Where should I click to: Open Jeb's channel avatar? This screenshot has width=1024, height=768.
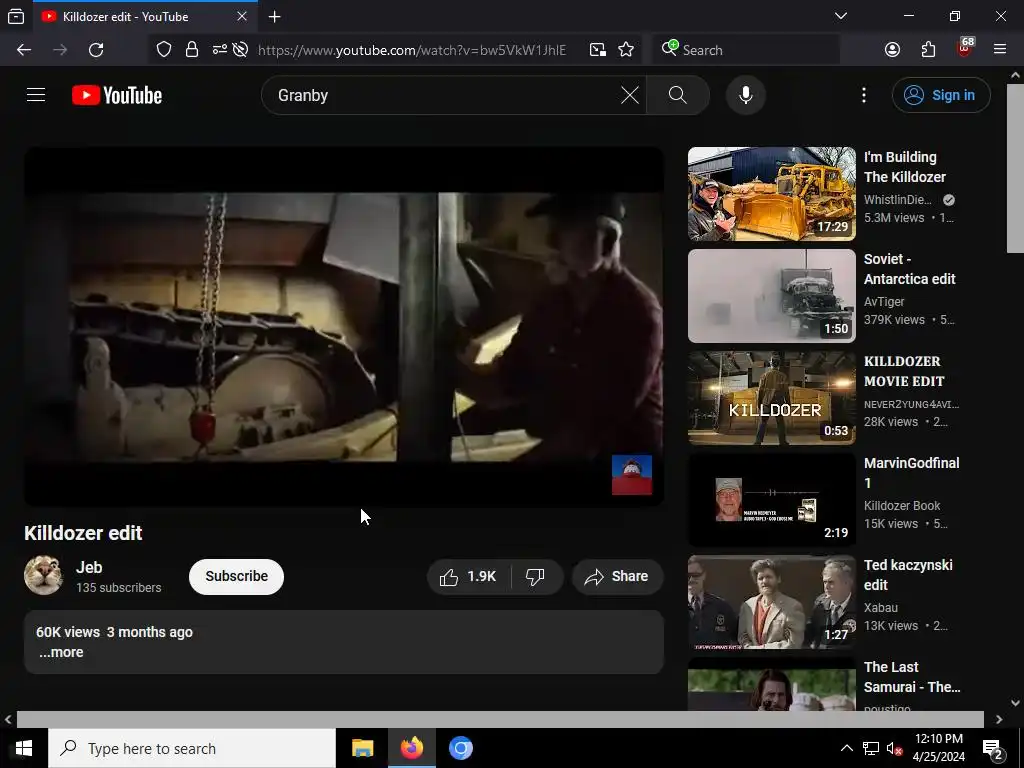43,575
